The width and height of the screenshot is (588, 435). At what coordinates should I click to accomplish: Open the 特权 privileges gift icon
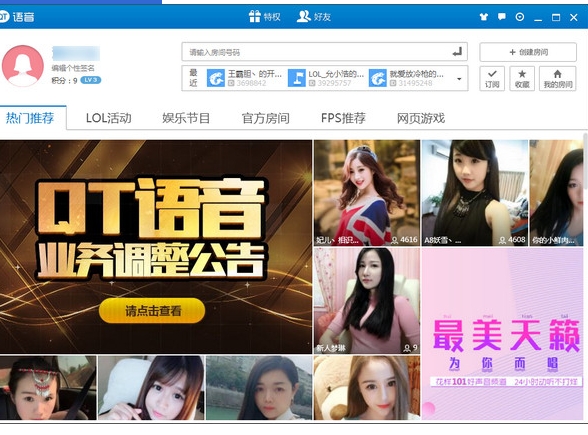click(x=255, y=16)
